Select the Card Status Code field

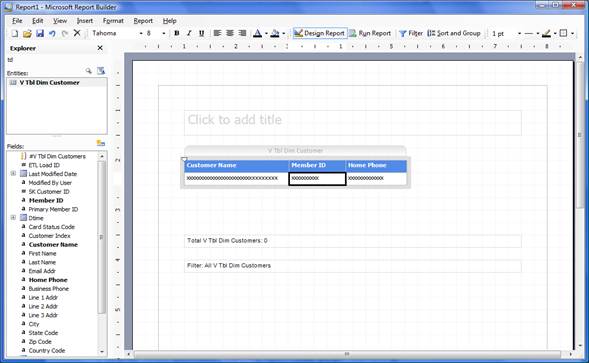pos(51,227)
